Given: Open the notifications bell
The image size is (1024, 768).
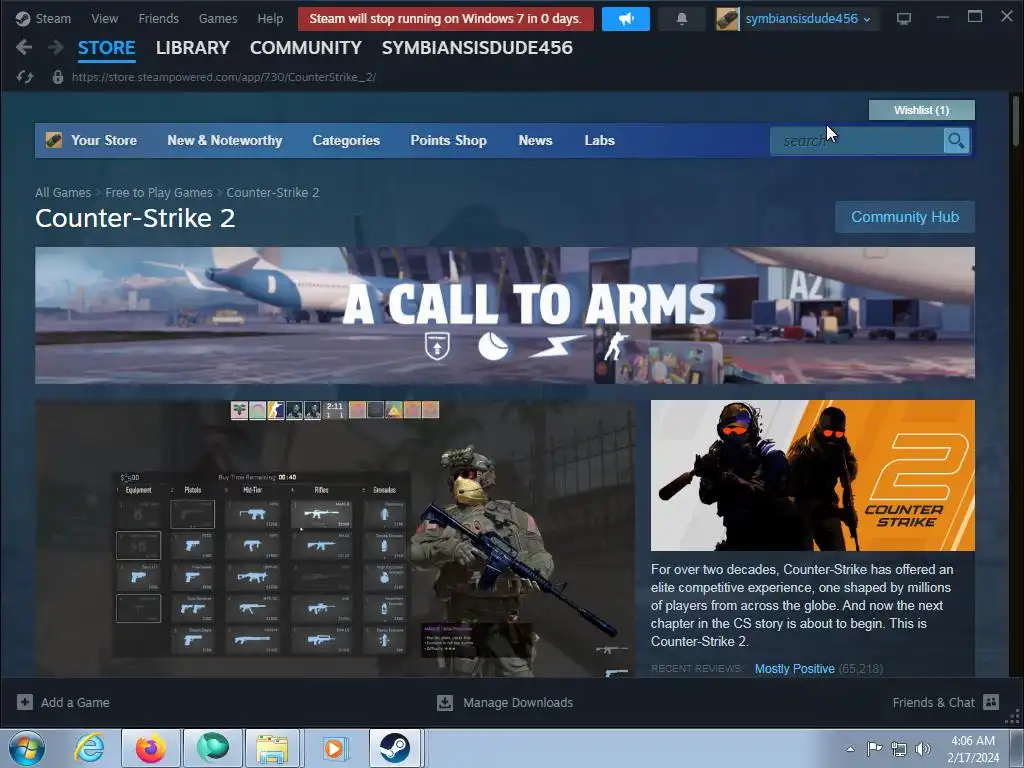Looking at the screenshot, I should pyautogui.click(x=682, y=19).
